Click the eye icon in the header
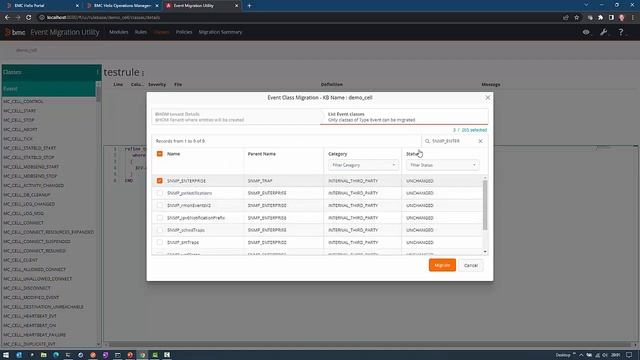Screen dimensions: 640x360 [x=586, y=32]
